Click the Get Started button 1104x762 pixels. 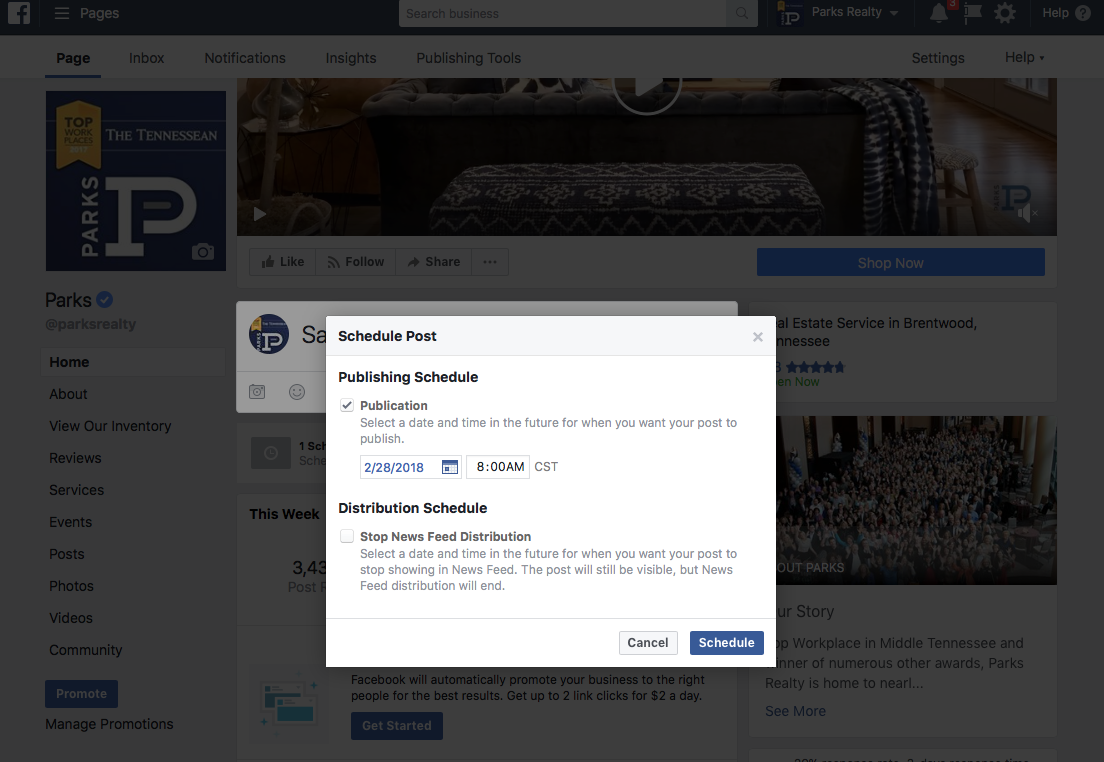coord(396,726)
